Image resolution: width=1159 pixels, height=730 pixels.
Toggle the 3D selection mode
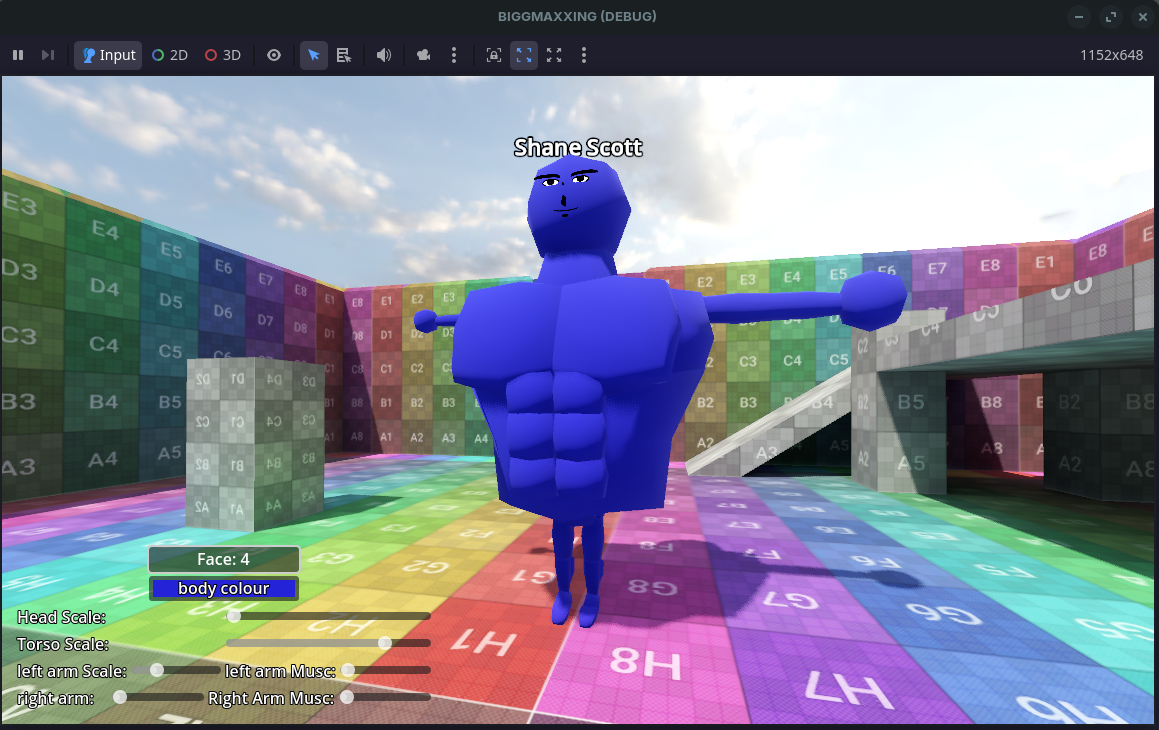pyautogui.click(x=223, y=55)
